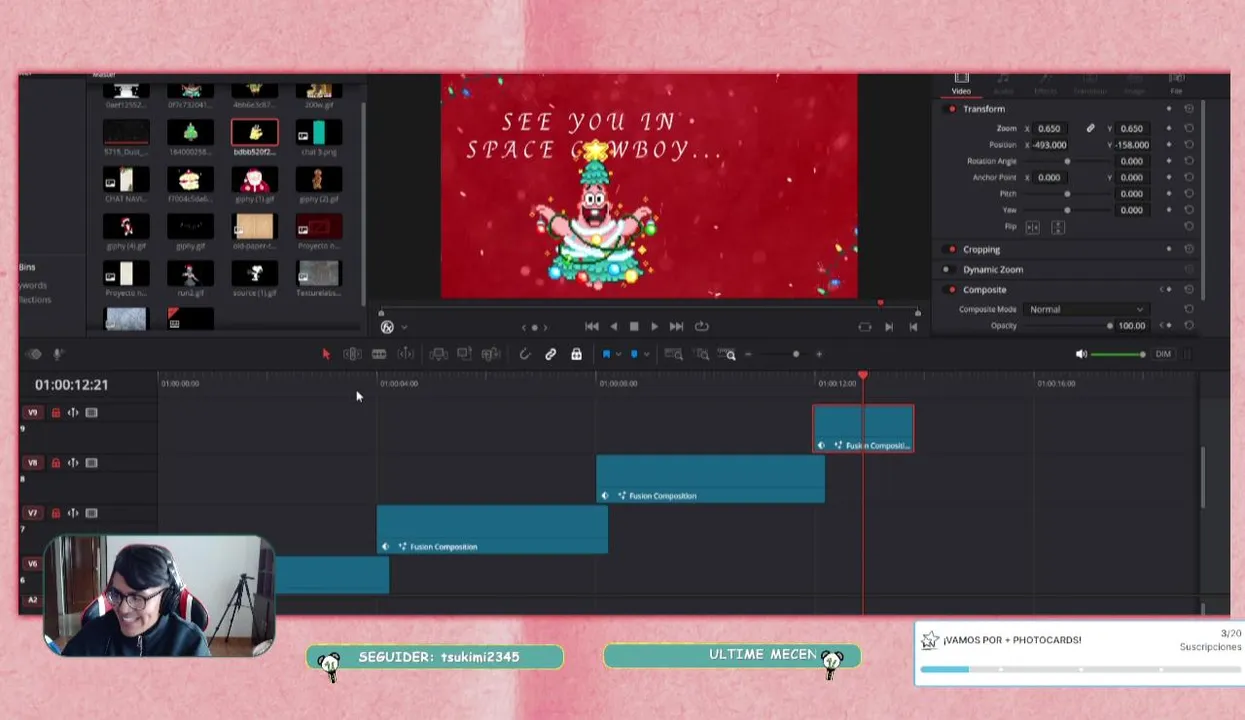Go to next clip edit point

(x=889, y=327)
